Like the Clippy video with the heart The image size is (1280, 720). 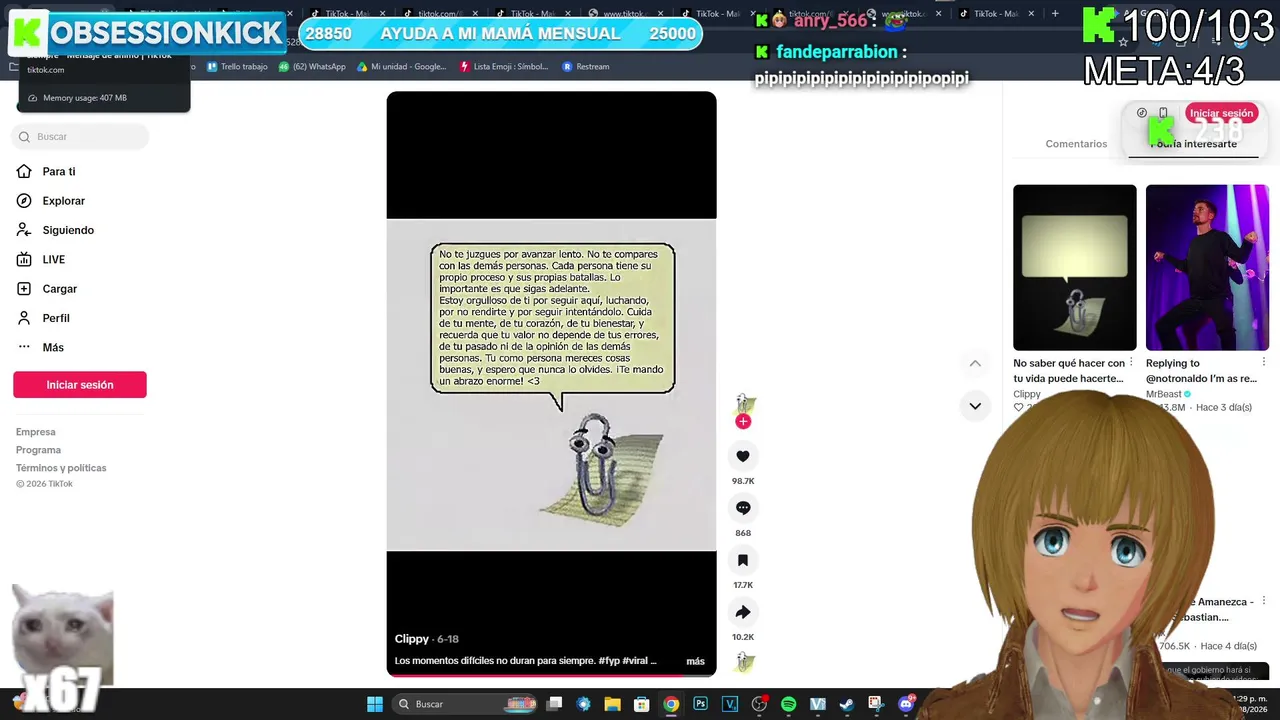tap(743, 456)
